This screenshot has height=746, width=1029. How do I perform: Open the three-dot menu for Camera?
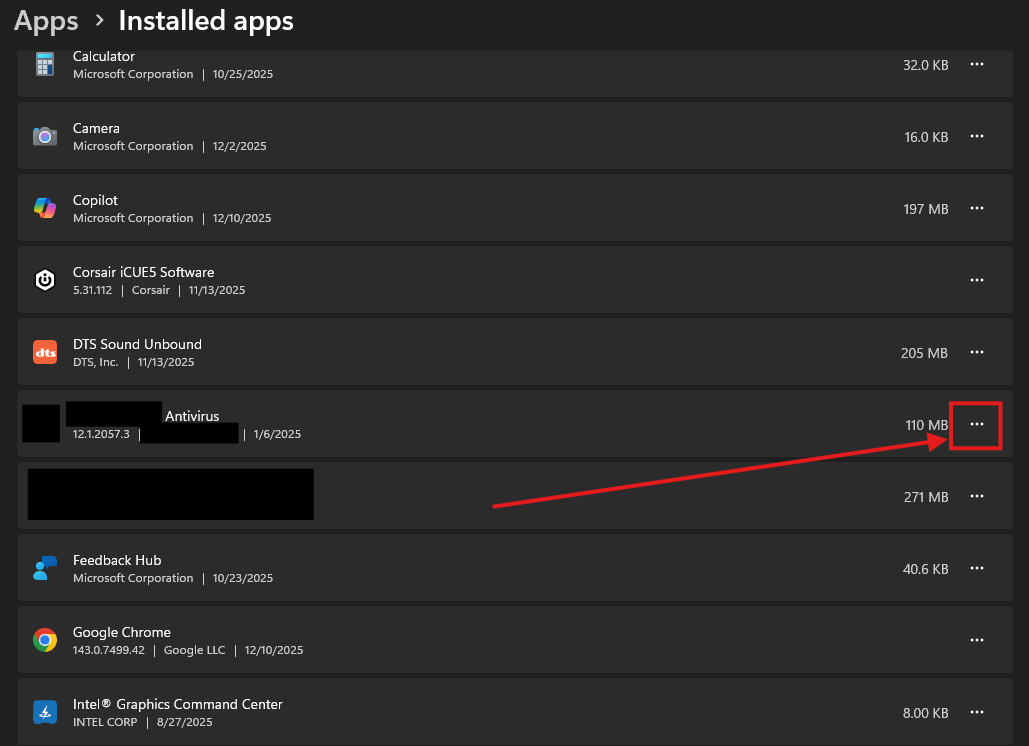(977, 136)
